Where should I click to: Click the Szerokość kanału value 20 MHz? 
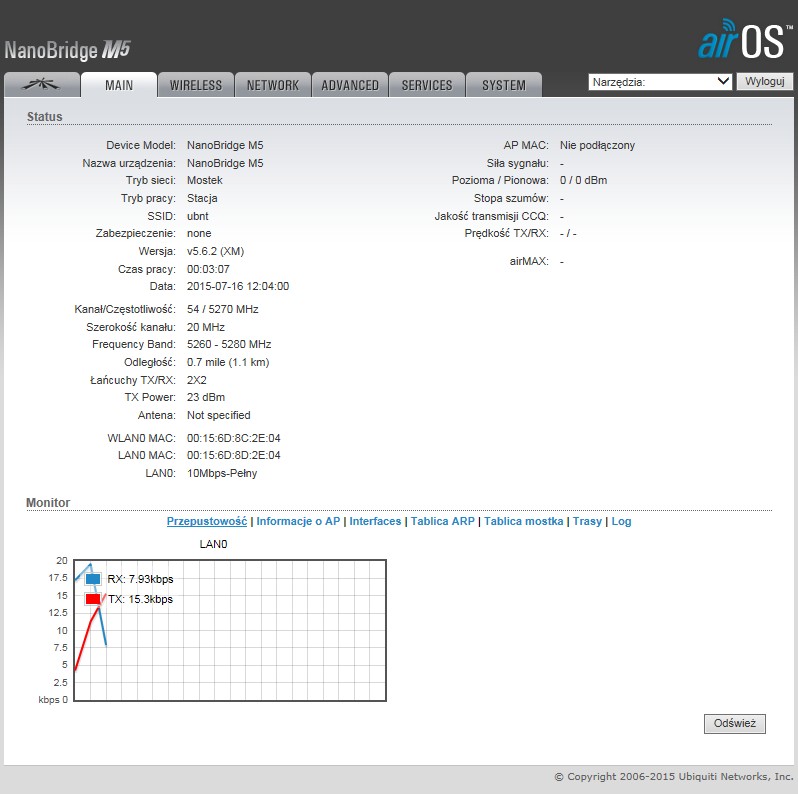pos(206,327)
